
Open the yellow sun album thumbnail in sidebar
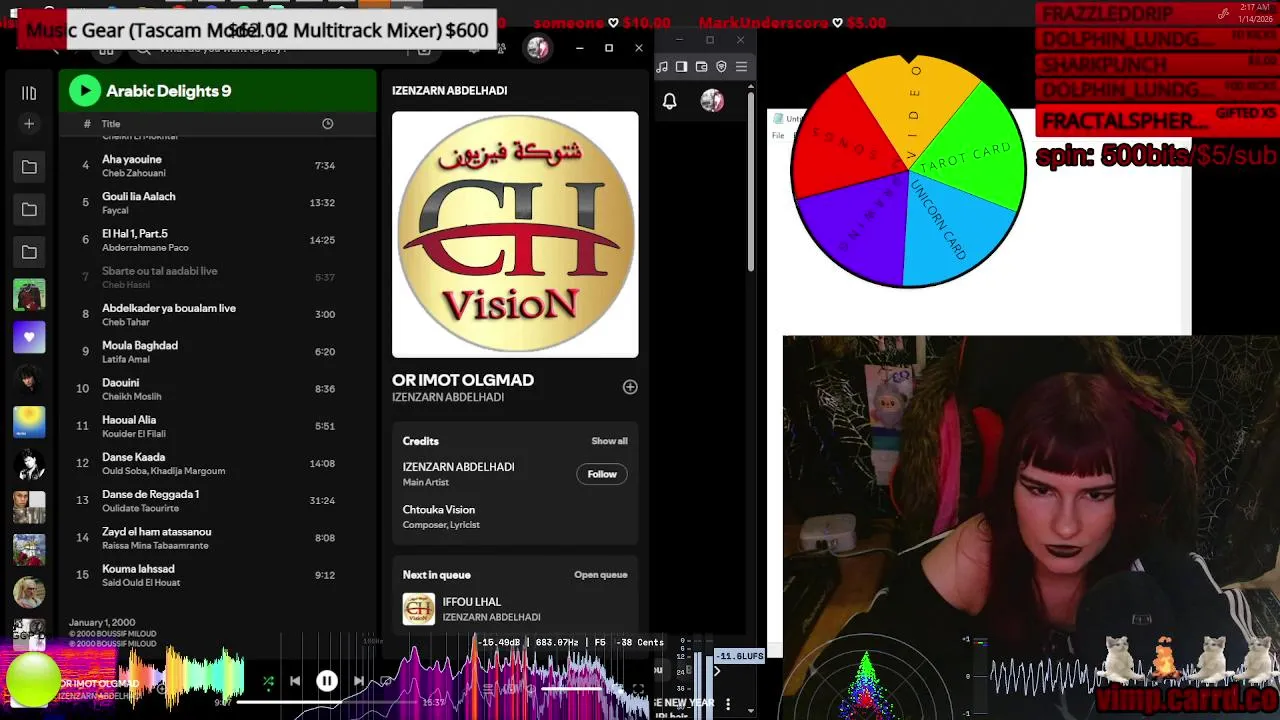29,422
